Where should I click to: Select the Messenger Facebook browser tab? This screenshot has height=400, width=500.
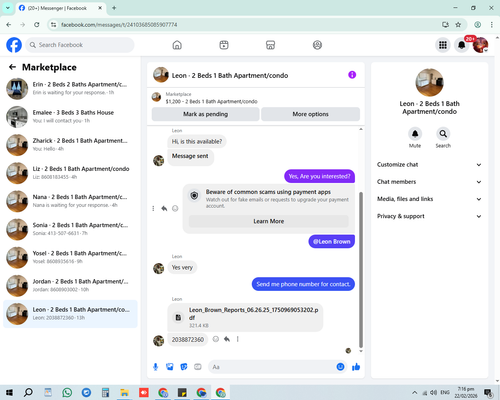pos(61,8)
